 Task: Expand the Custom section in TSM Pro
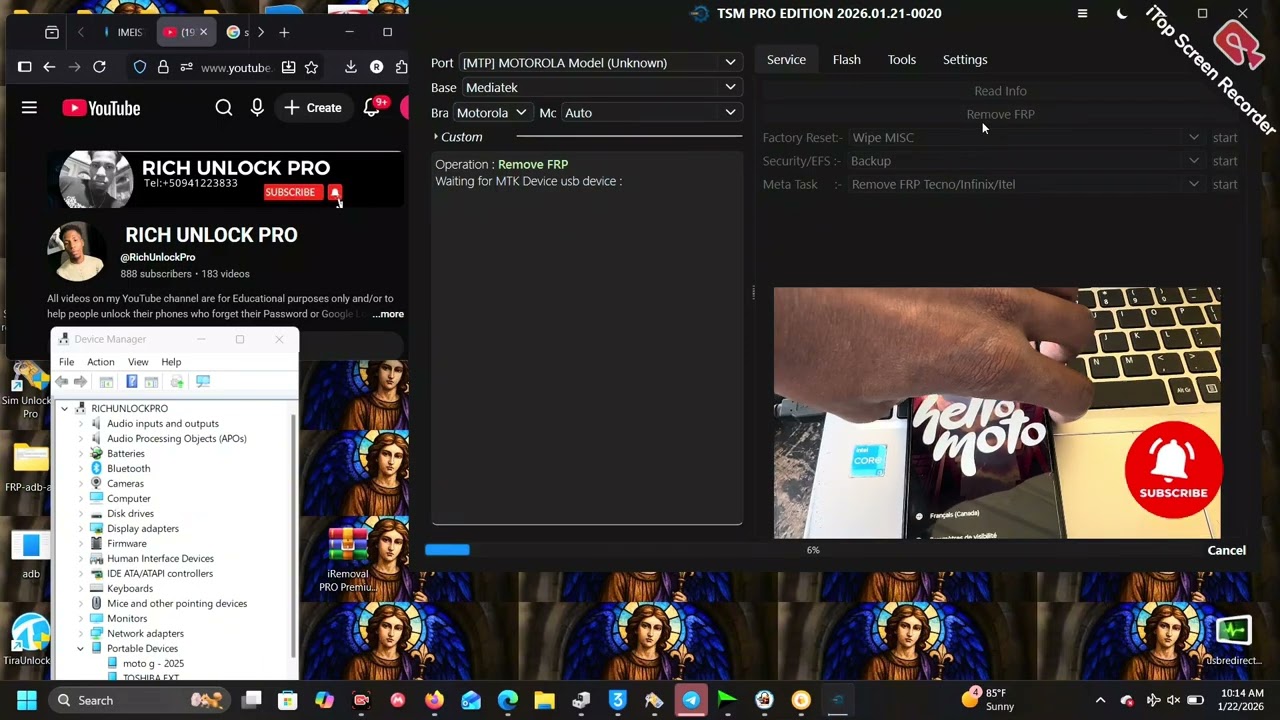(x=458, y=137)
